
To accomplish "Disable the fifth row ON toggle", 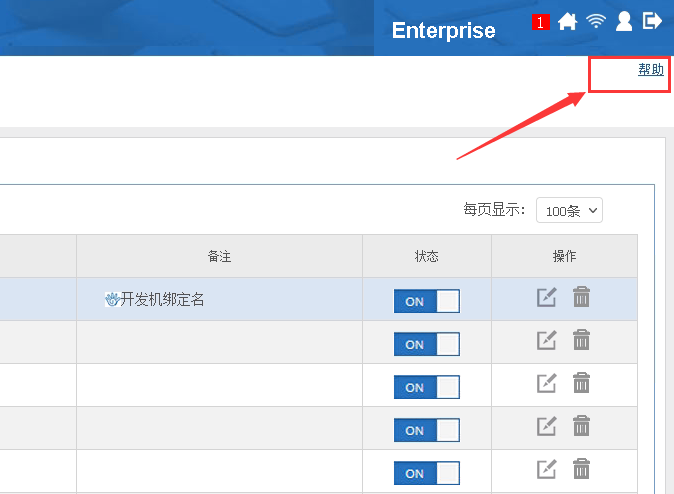I will (x=427, y=474).
